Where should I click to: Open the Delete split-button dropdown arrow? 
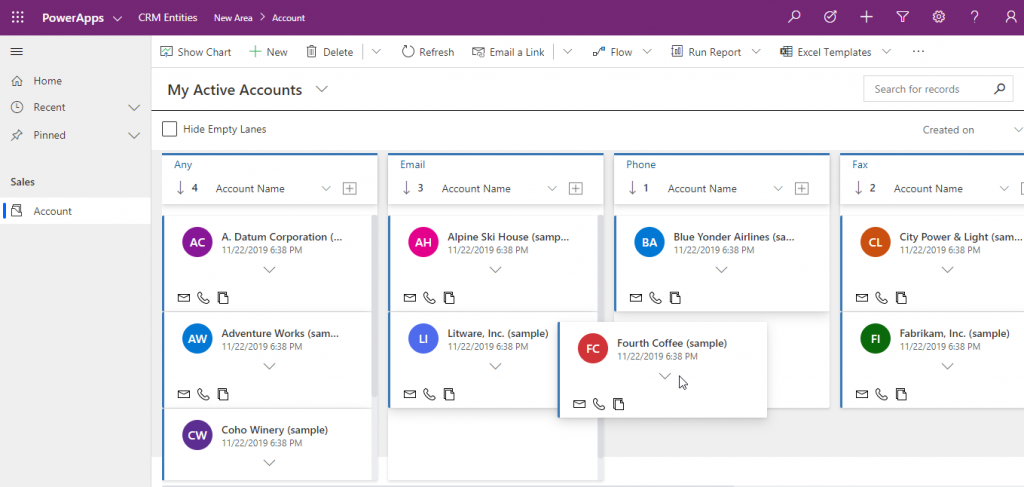376,52
